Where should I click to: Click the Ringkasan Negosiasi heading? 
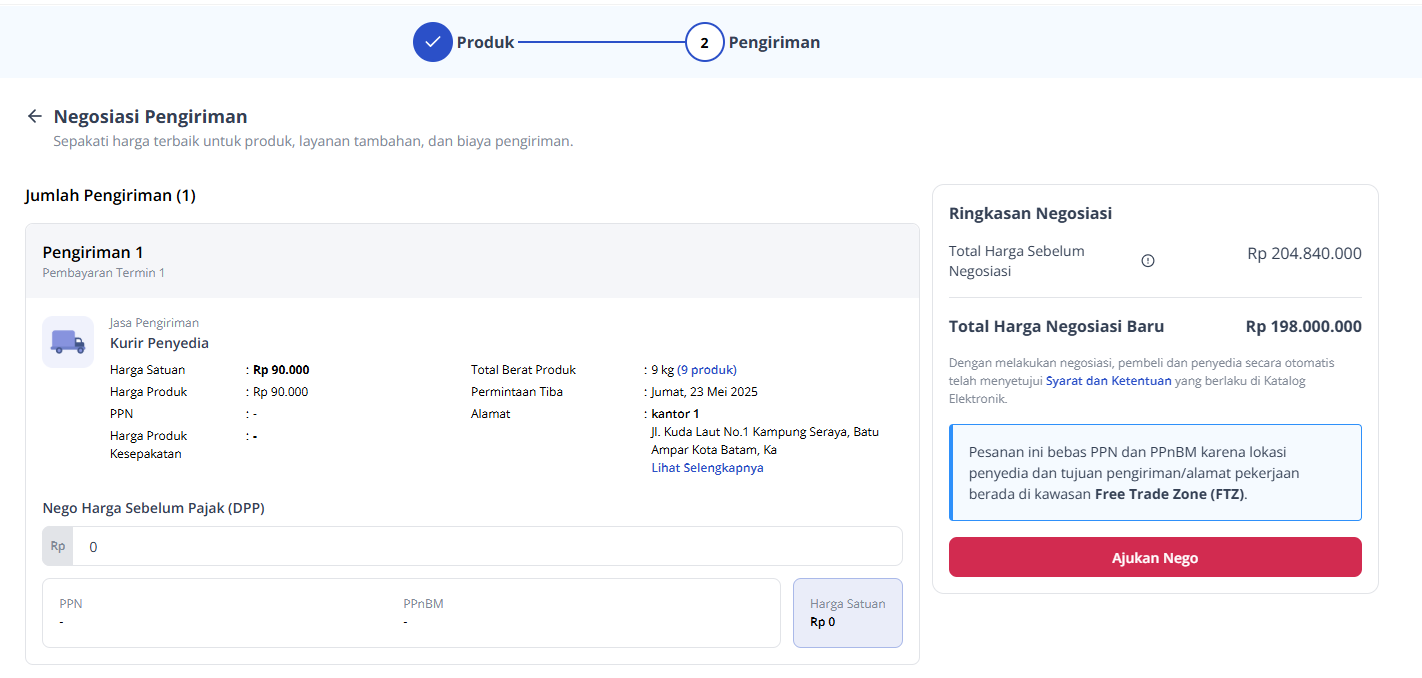[x=1030, y=213]
